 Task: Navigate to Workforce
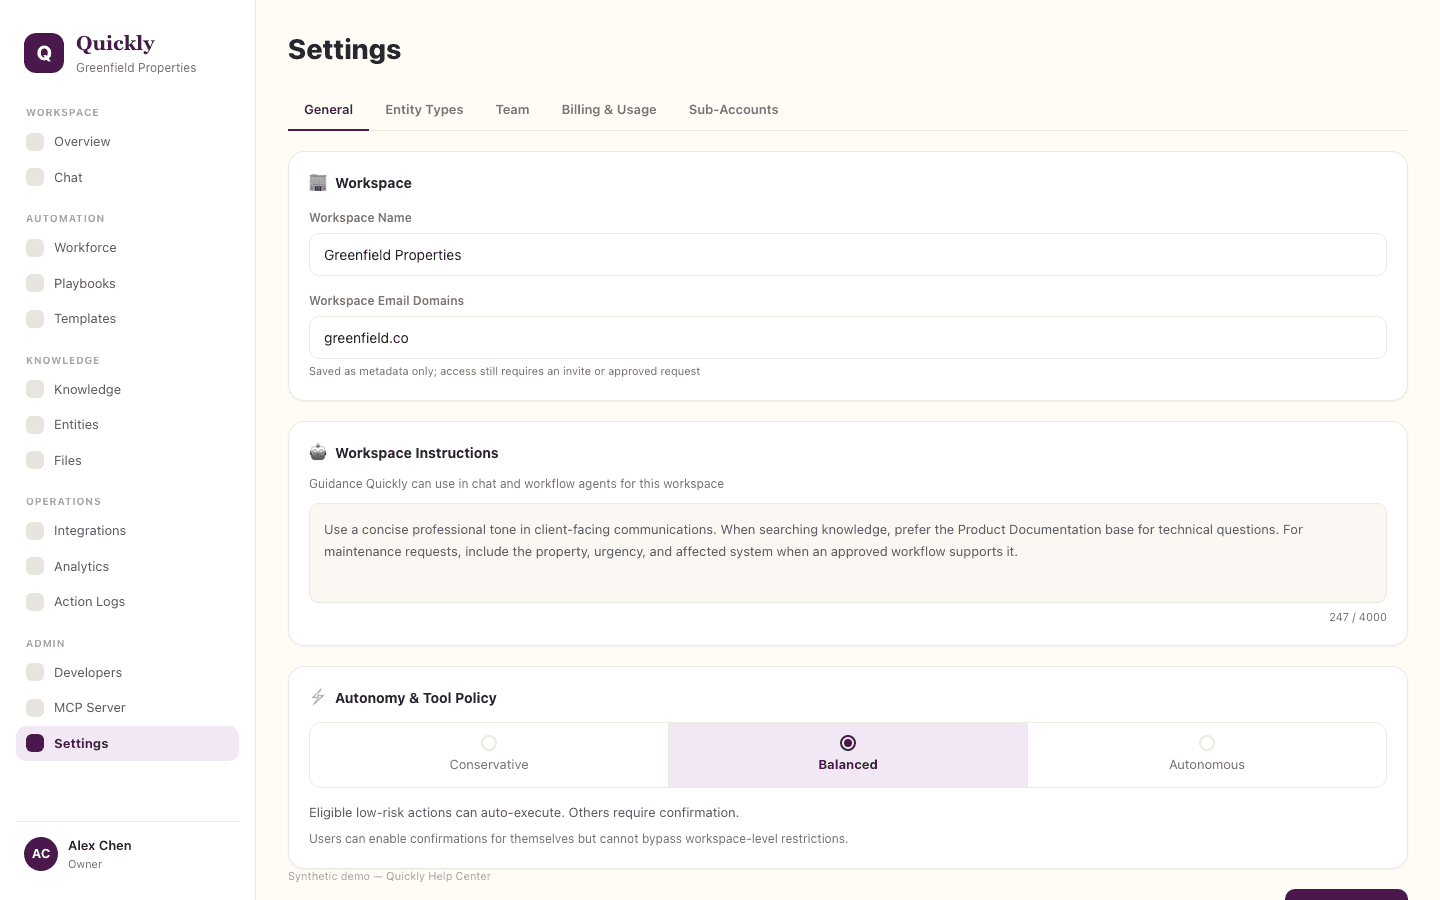(127, 248)
